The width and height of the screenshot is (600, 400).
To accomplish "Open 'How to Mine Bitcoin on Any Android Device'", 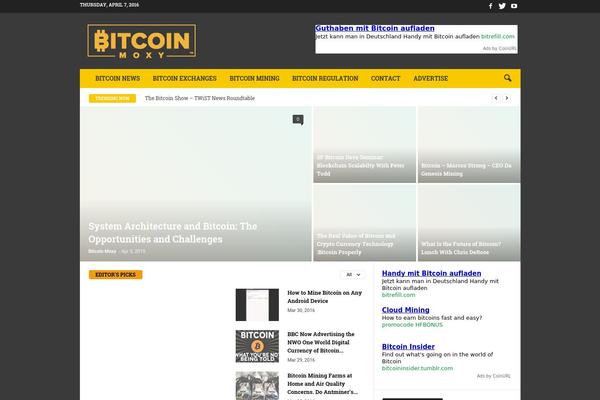I will point(324,297).
